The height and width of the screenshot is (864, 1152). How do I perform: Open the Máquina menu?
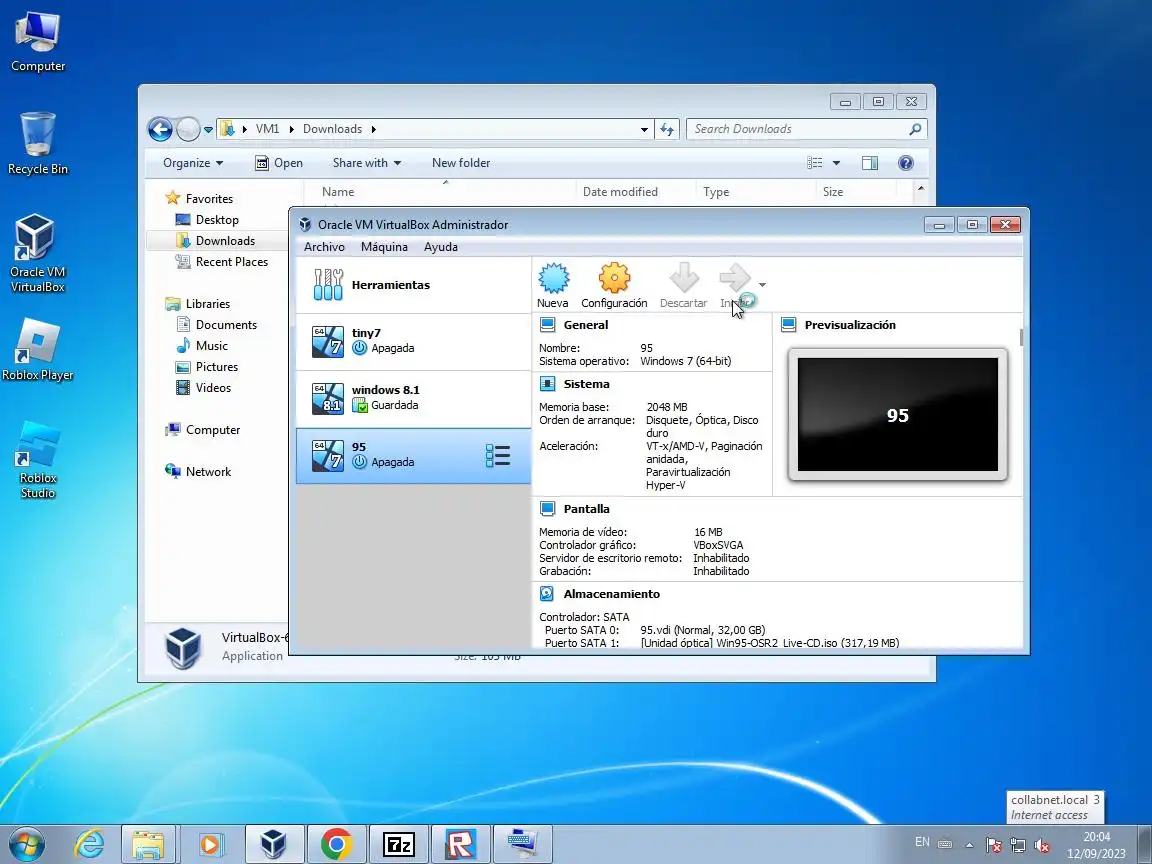(384, 247)
